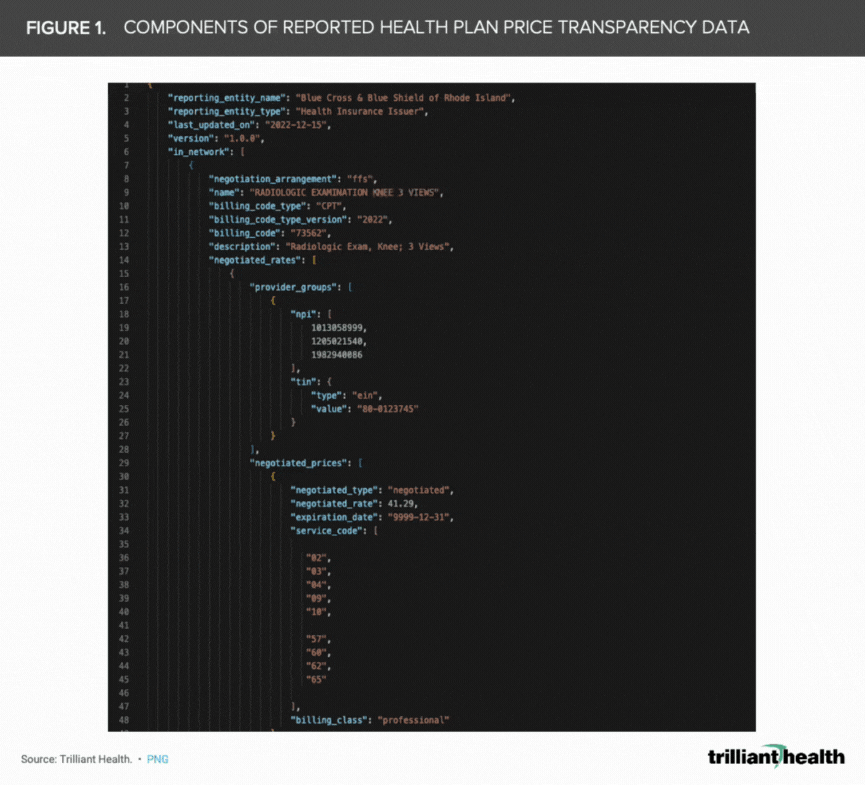865x785 pixels.
Task: Select service code "65"
Action: (316, 680)
